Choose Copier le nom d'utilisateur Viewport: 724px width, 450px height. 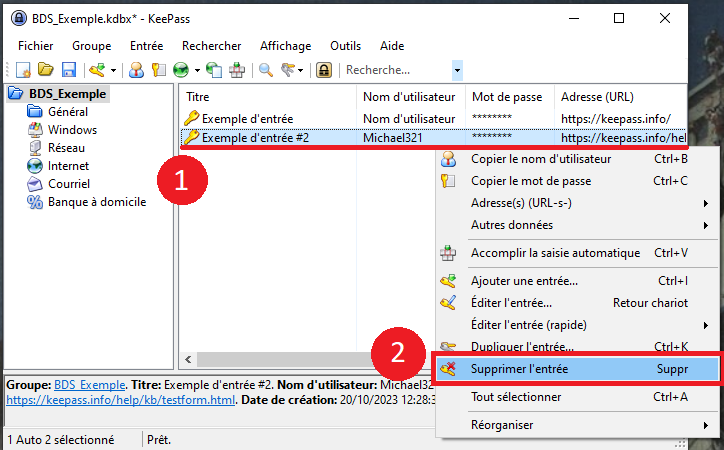tap(577, 159)
